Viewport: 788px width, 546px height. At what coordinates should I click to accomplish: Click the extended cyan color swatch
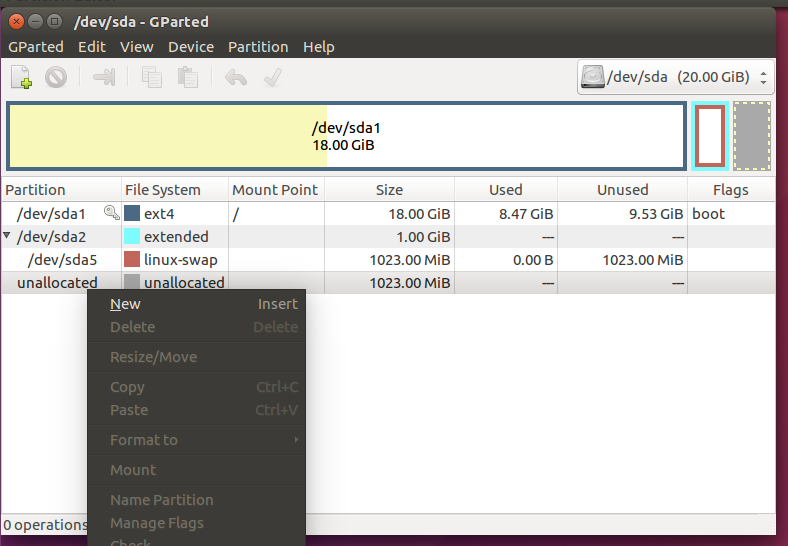point(132,236)
